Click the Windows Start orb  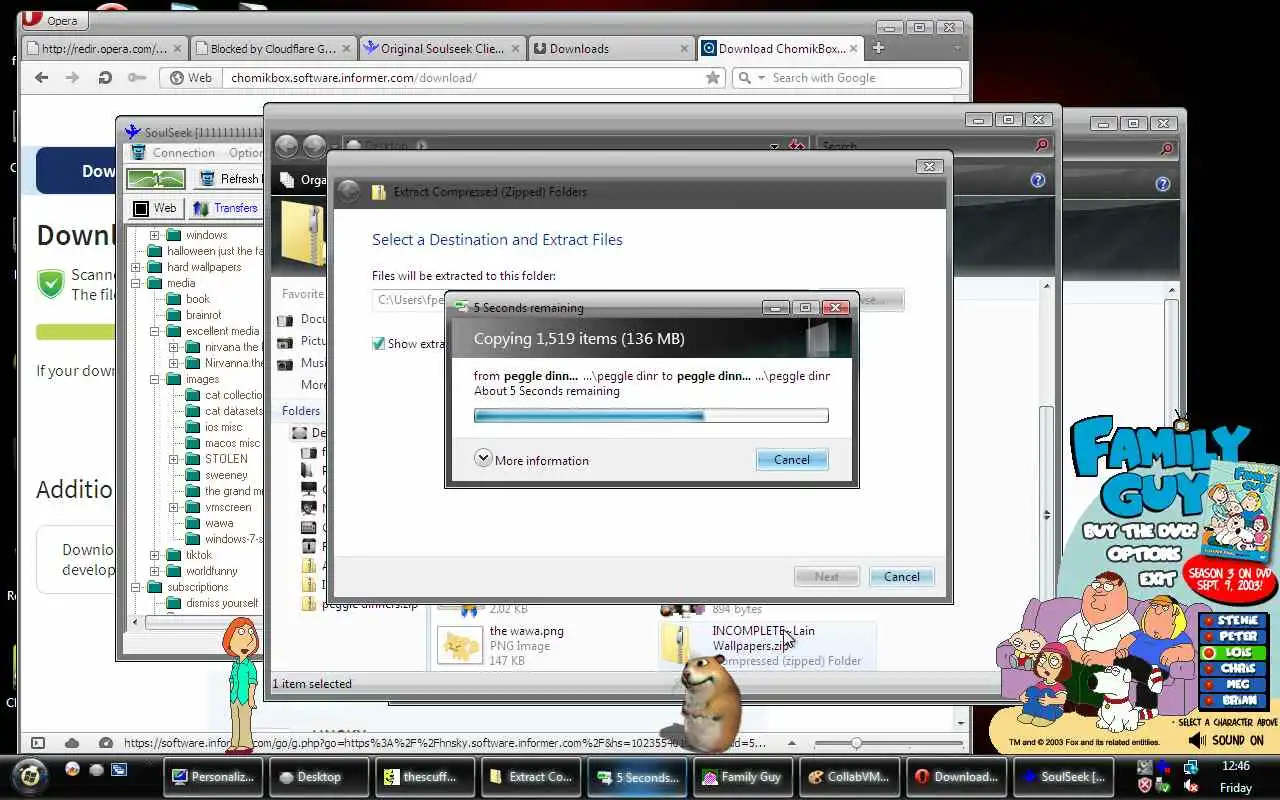pyautogui.click(x=29, y=776)
